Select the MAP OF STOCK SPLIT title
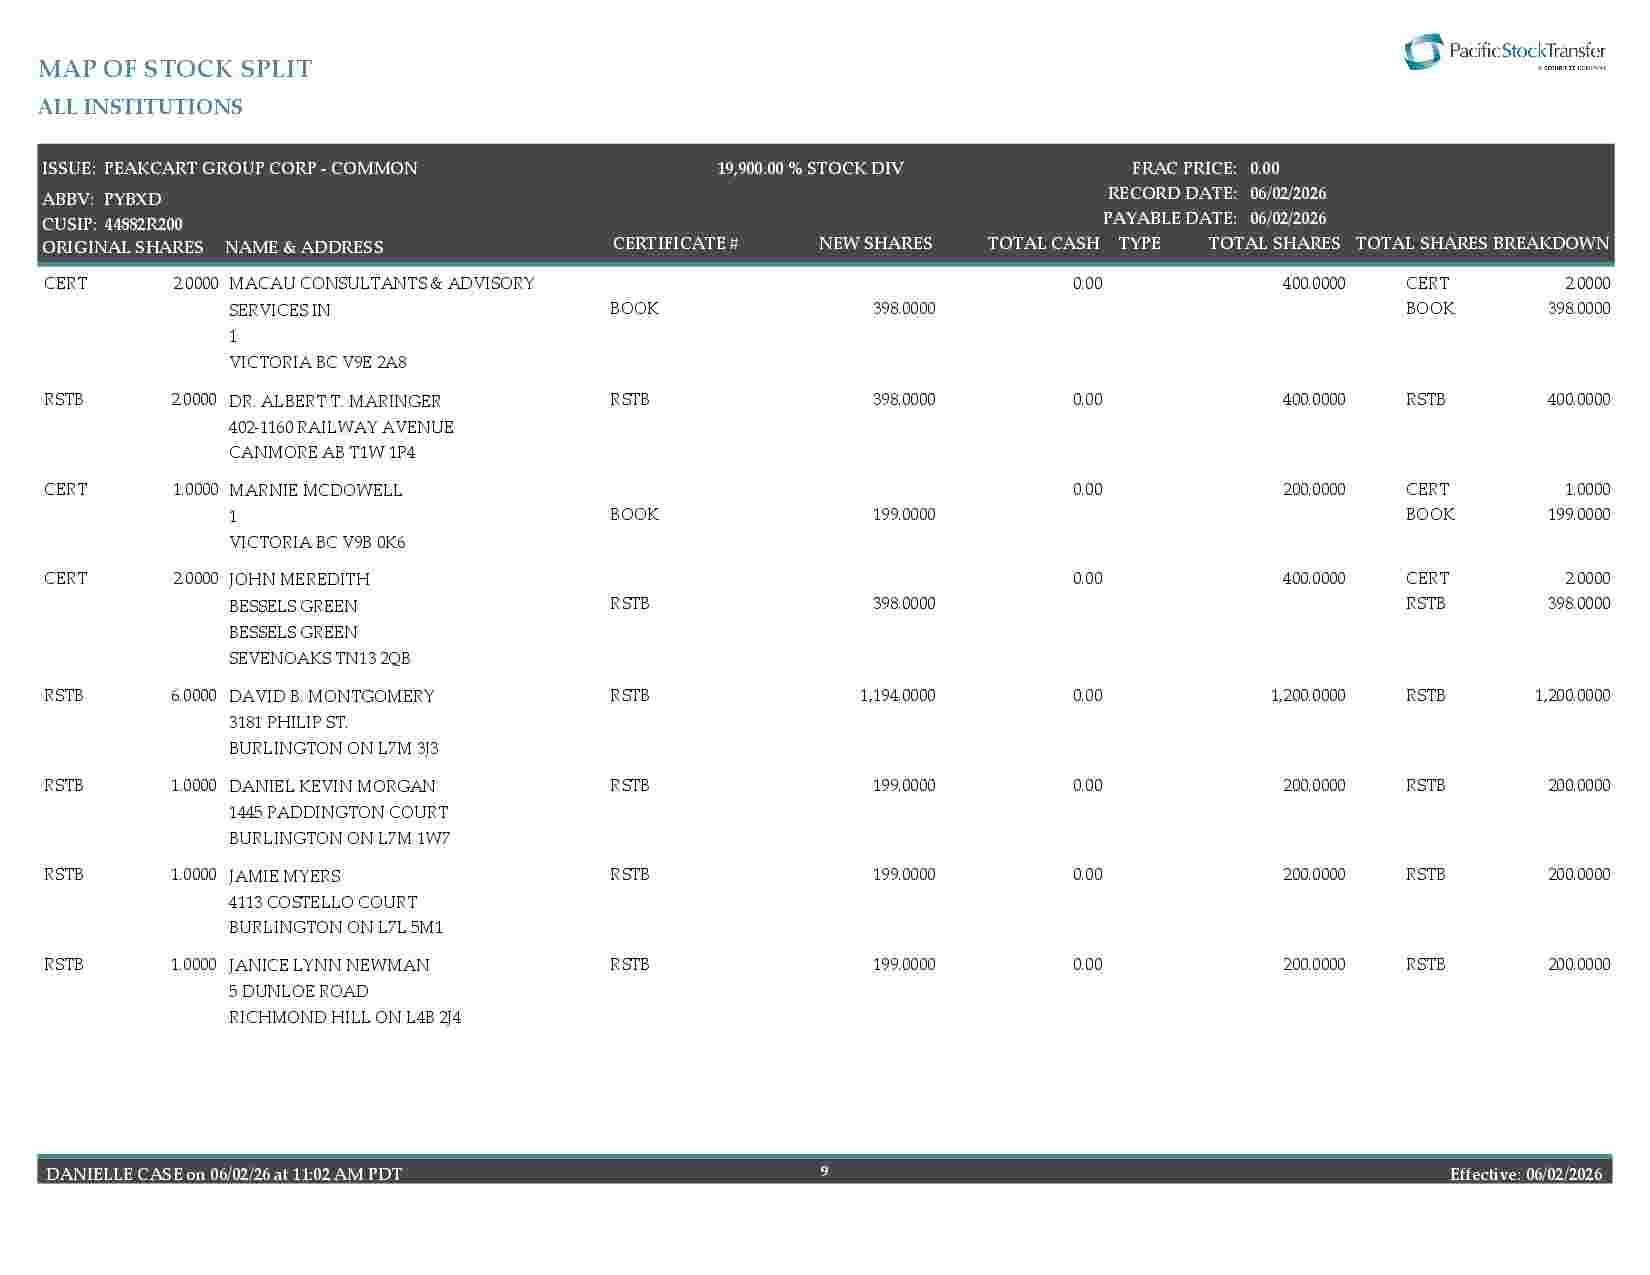The width and height of the screenshot is (1650, 1275). (175, 69)
